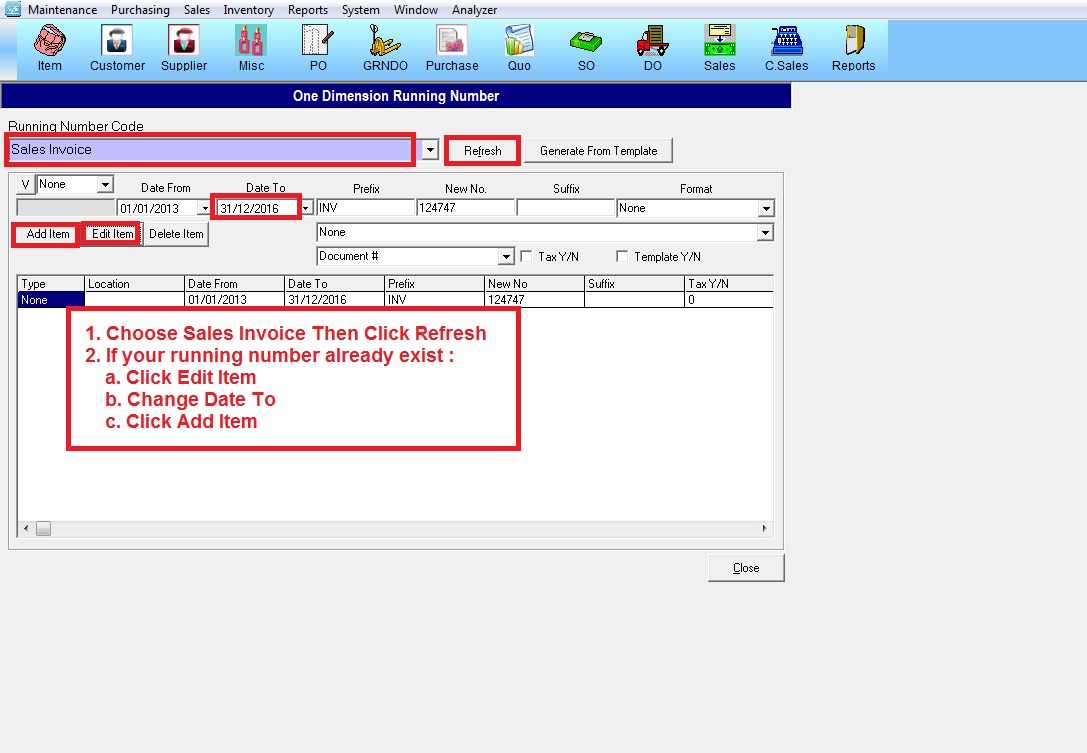This screenshot has width=1087, height=753.
Task: Open the Customer module icon
Action: pyautogui.click(x=117, y=48)
